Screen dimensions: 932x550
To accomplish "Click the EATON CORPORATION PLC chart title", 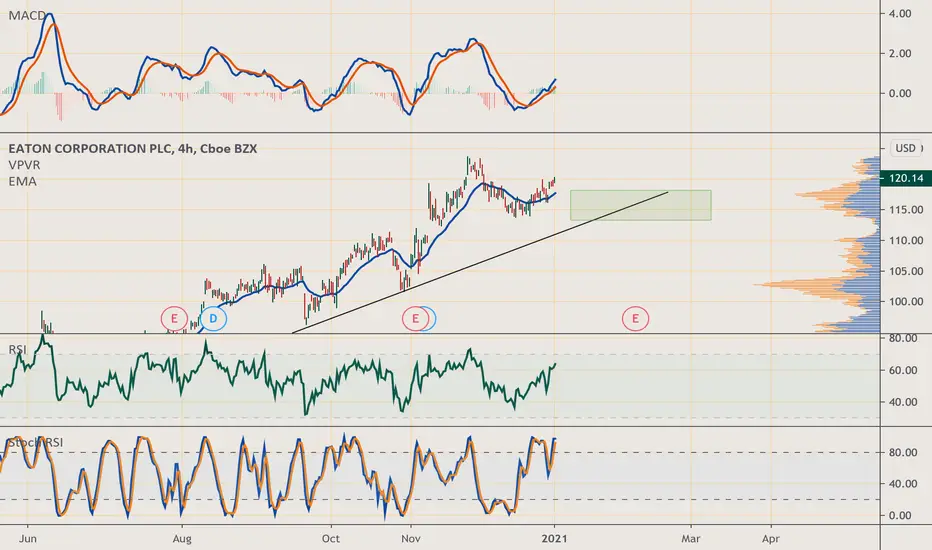I will (133, 149).
